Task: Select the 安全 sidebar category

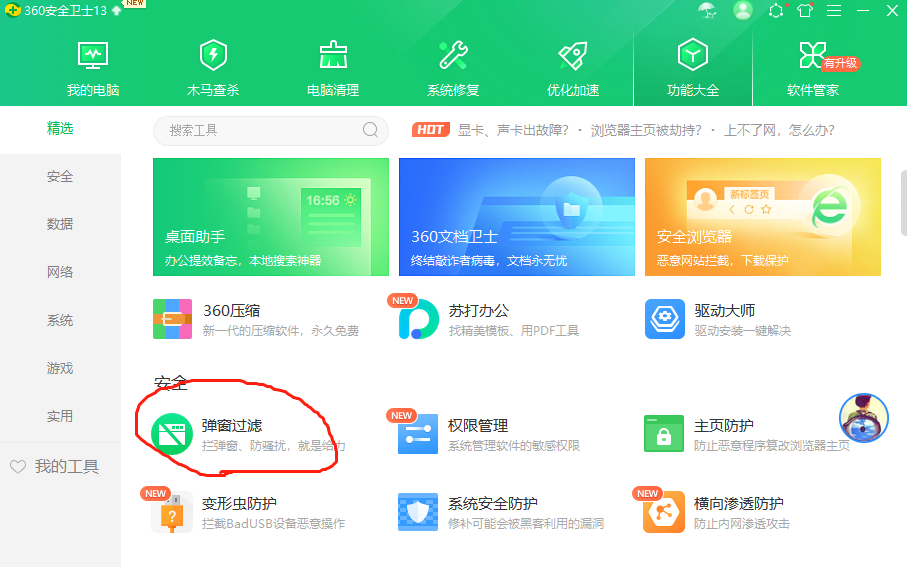Action: pyautogui.click(x=60, y=177)
